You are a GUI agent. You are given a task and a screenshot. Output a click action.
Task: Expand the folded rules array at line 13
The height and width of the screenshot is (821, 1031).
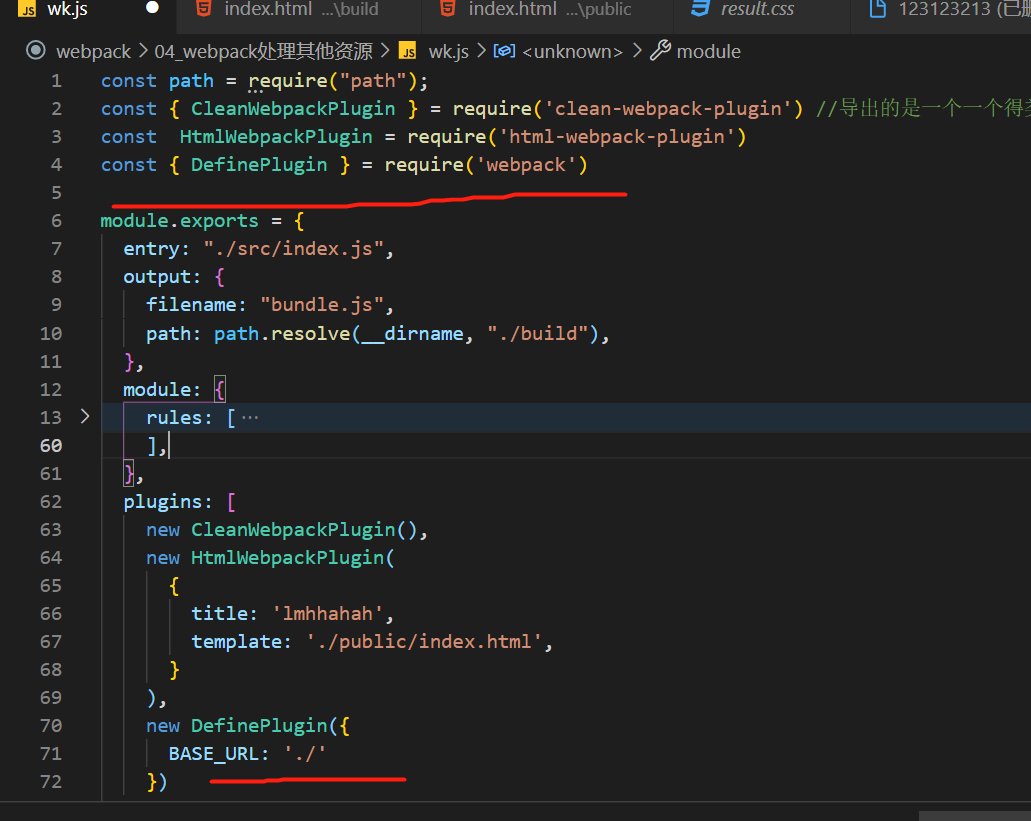[85, 416]
